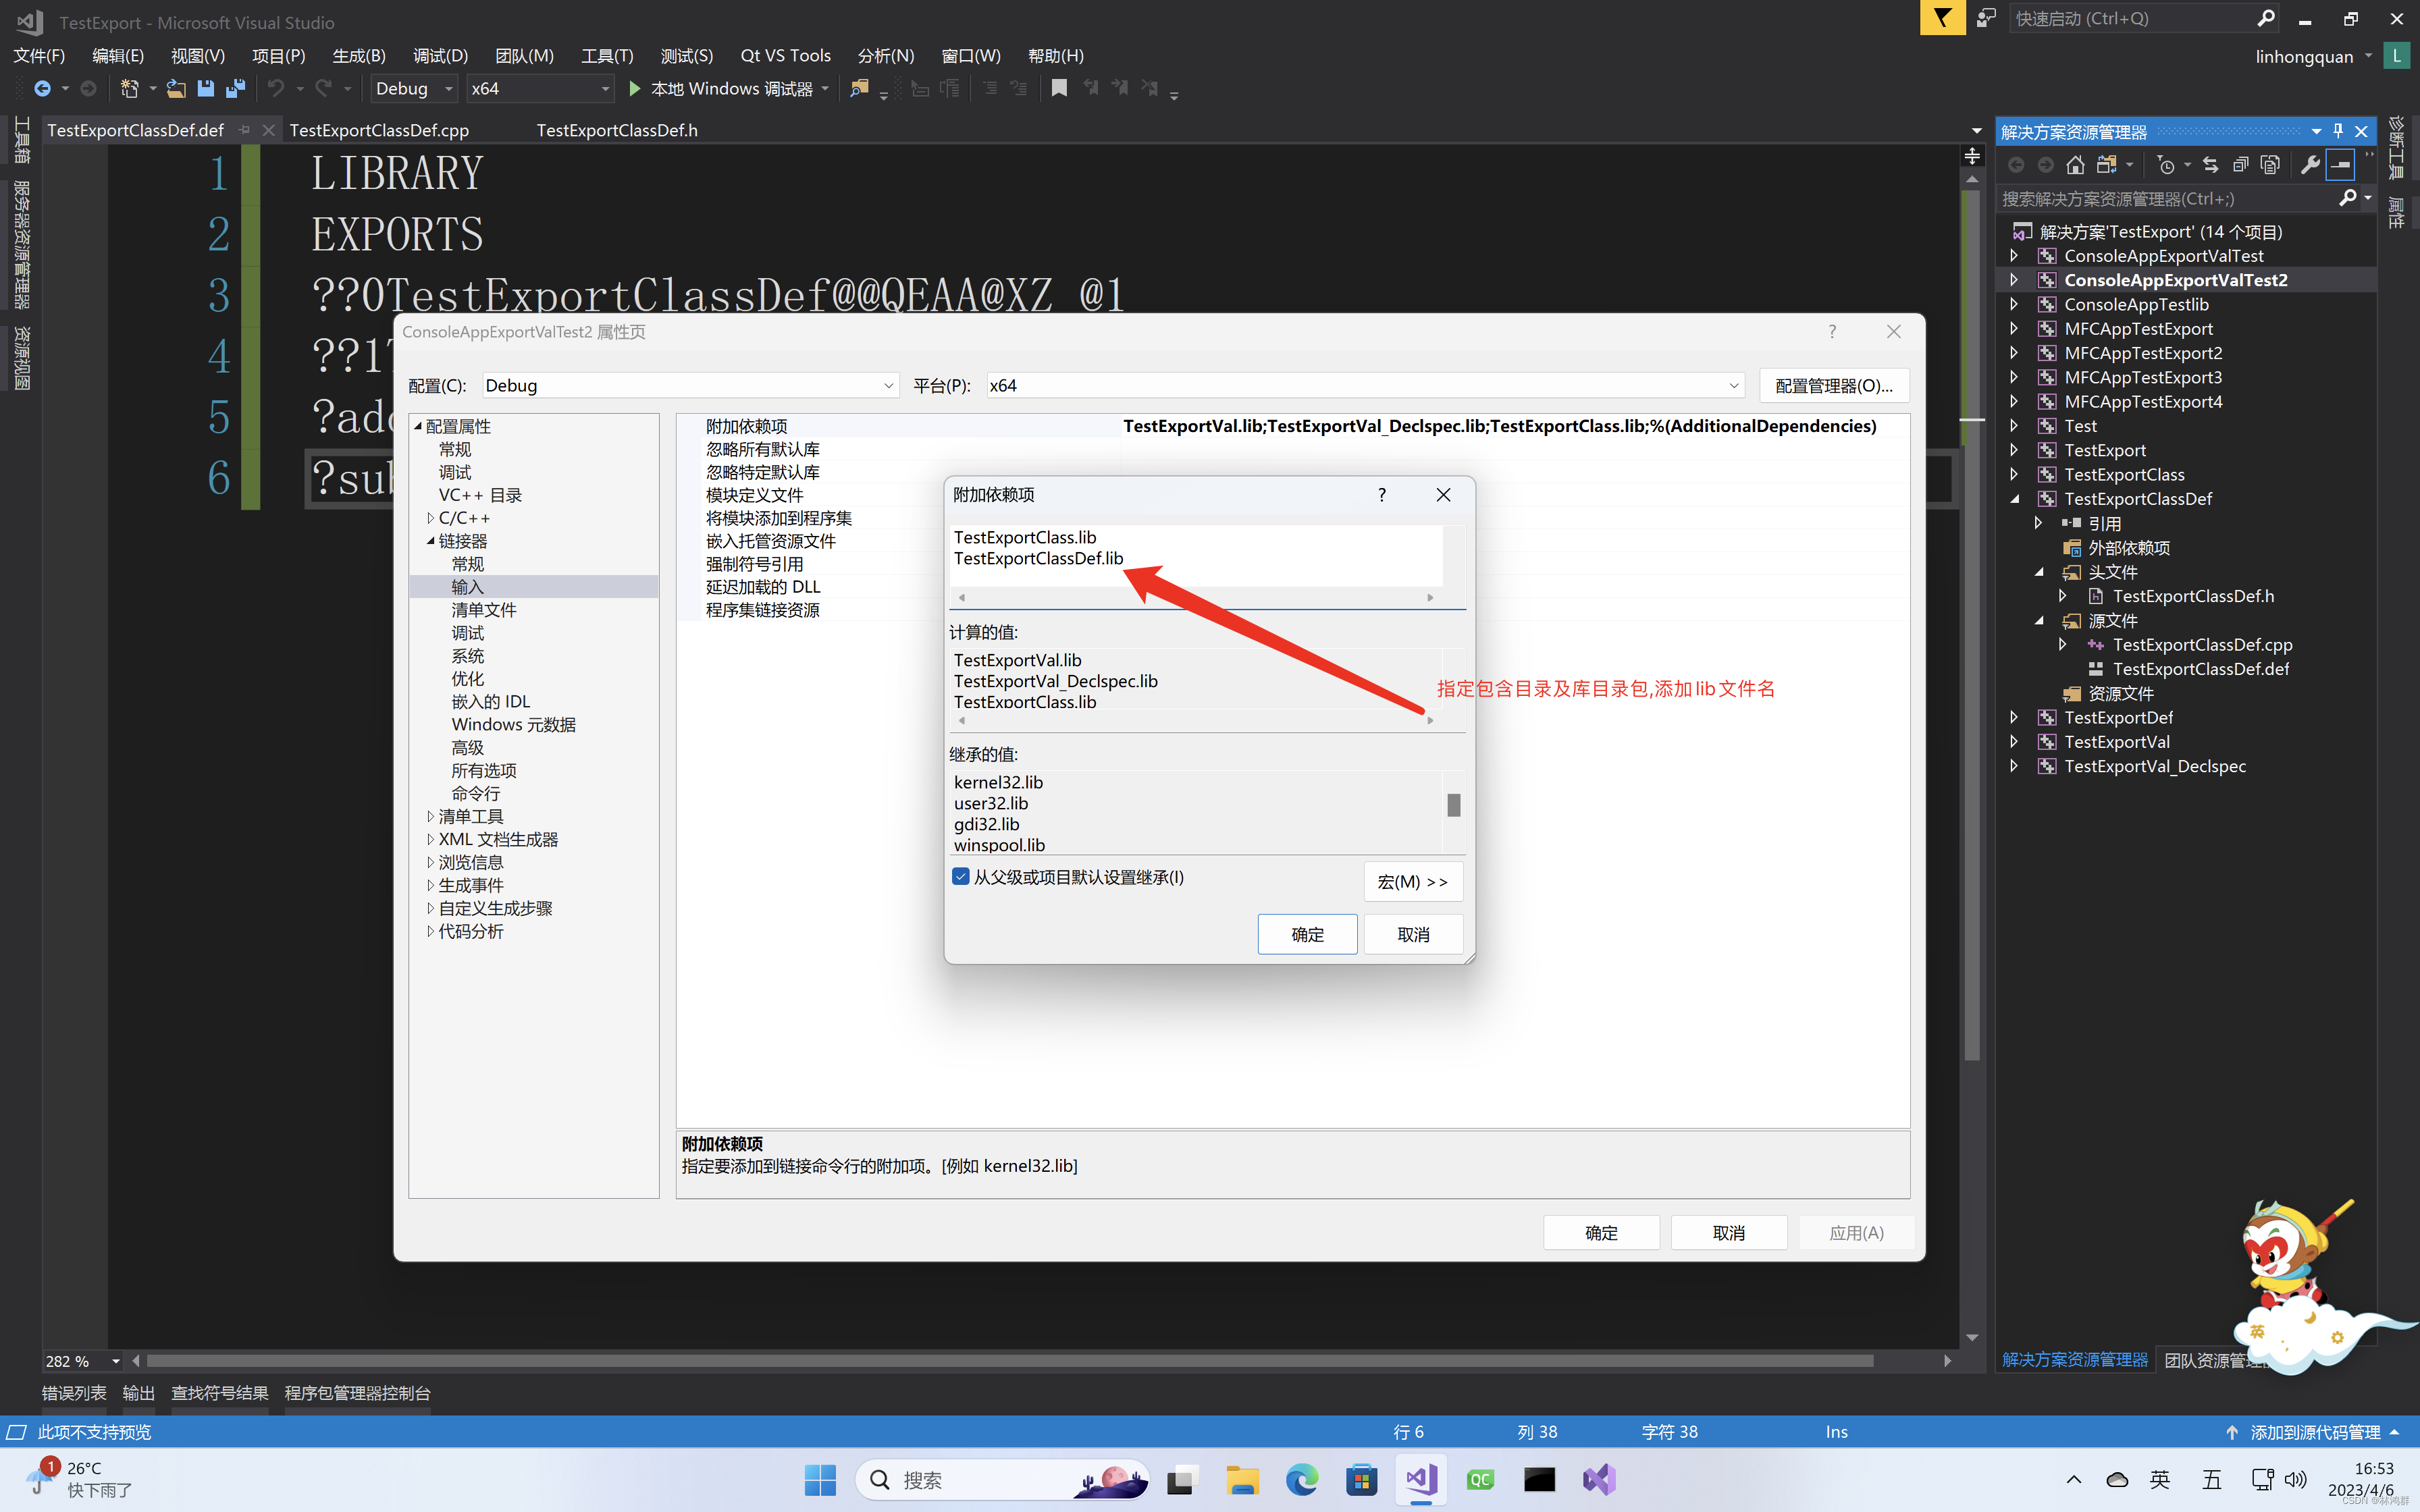Image resolution: width=2420 pixels, height=1512 pixels.
Task: Click the Find in Files icon
Action: pos(859,89)
